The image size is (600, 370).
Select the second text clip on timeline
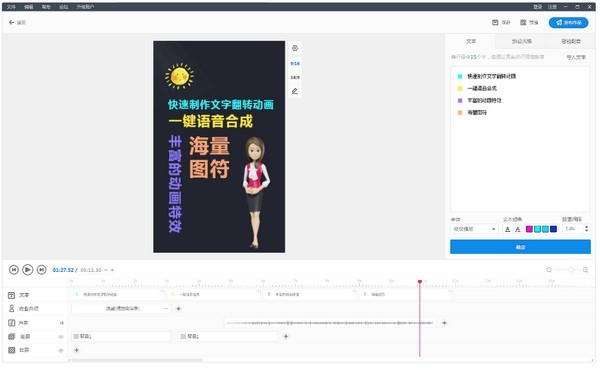point(214,295)
